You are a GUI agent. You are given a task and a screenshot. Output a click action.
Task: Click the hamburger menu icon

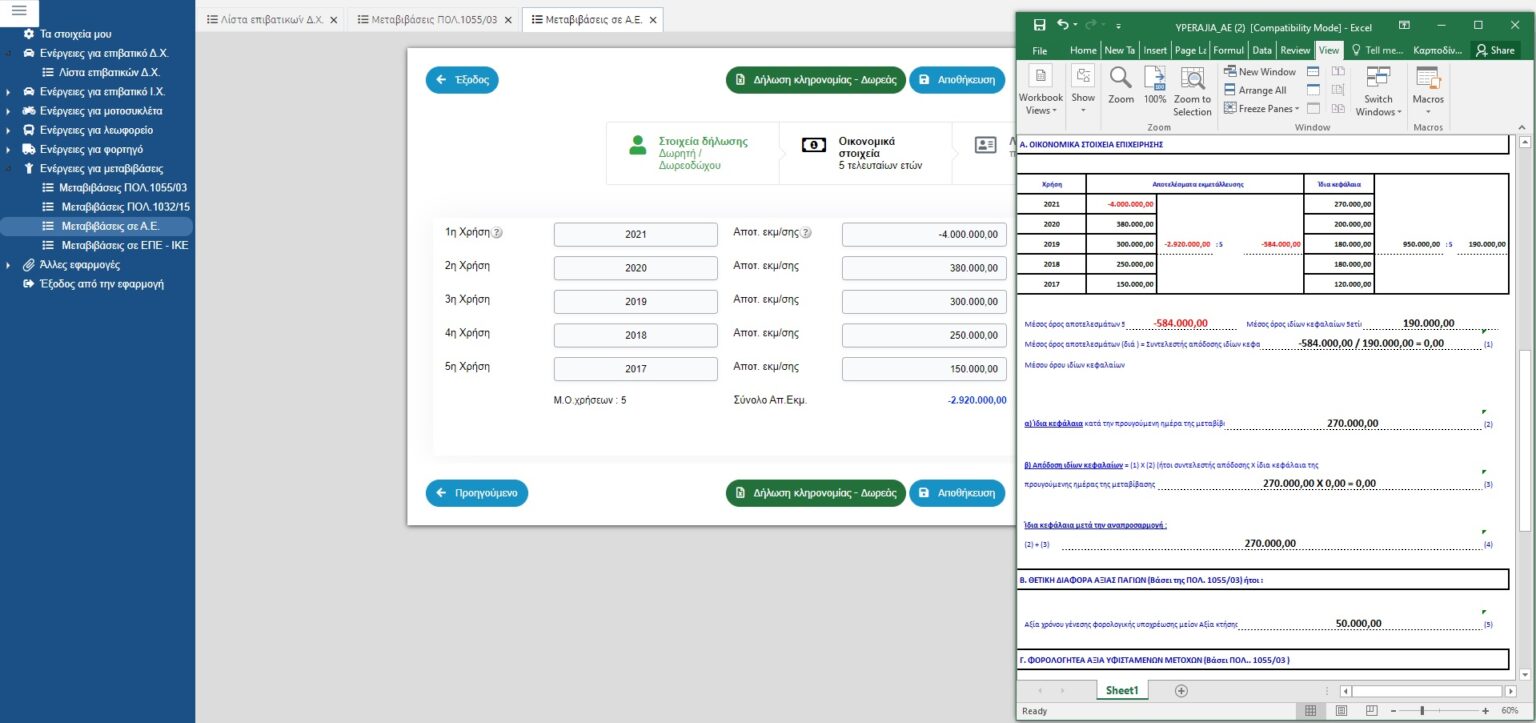pos(18,10)
